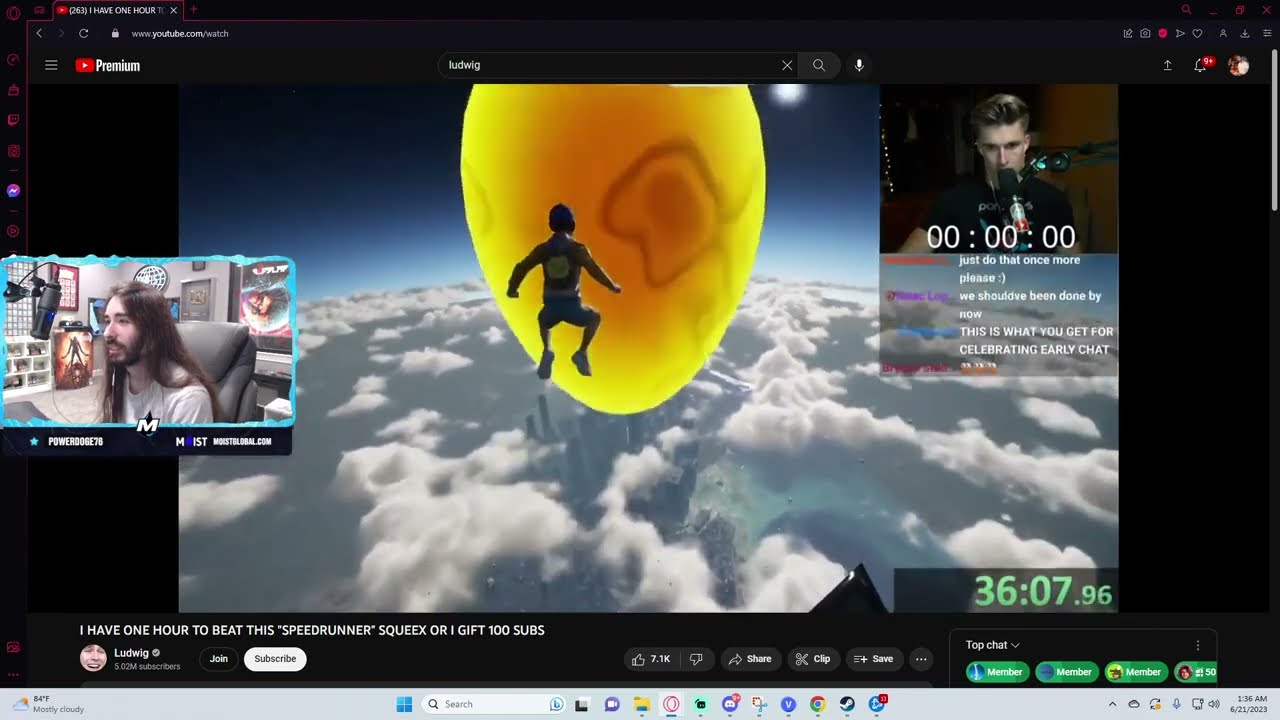The height and width of the screenshot is (720, 1280).
Task: Open the YouTube Create upload icon
Action: coord(1167,65)
